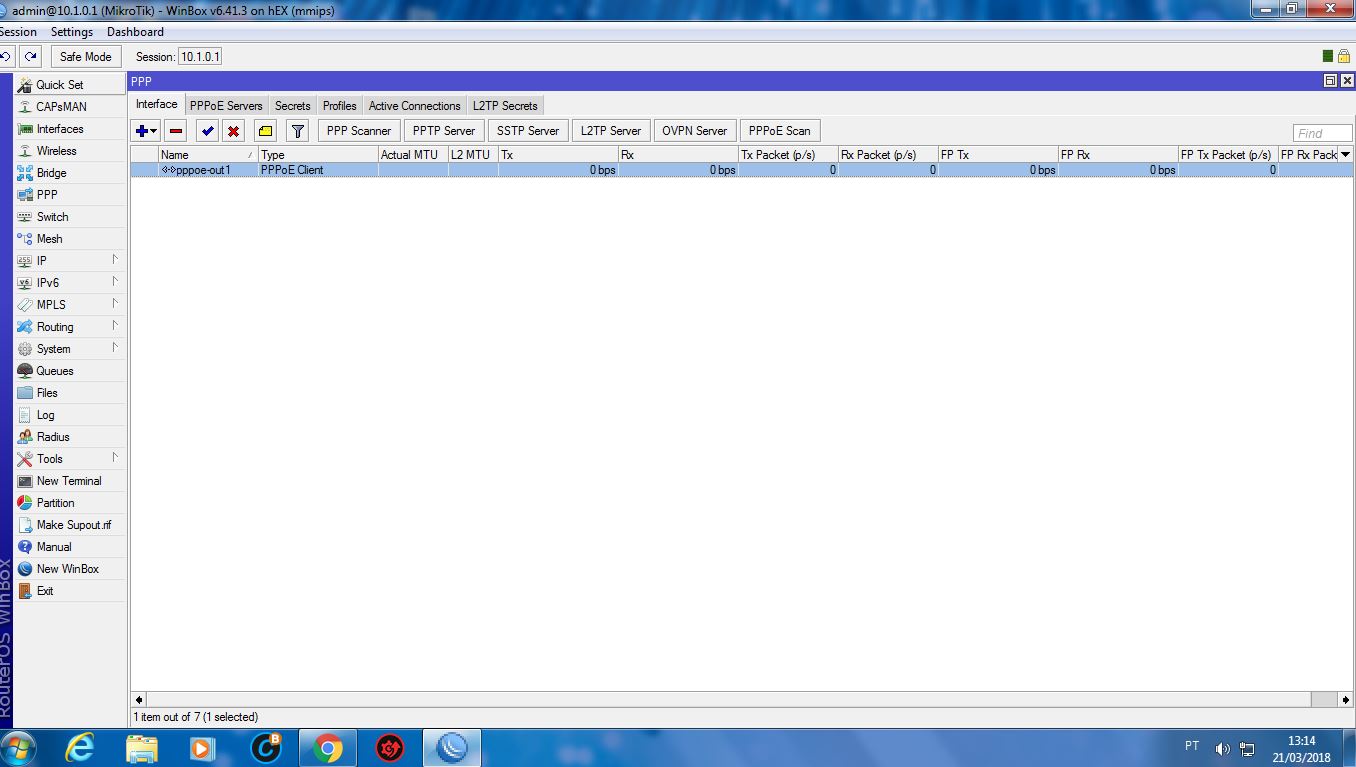Click the Session address field

[x=200, y=57]
